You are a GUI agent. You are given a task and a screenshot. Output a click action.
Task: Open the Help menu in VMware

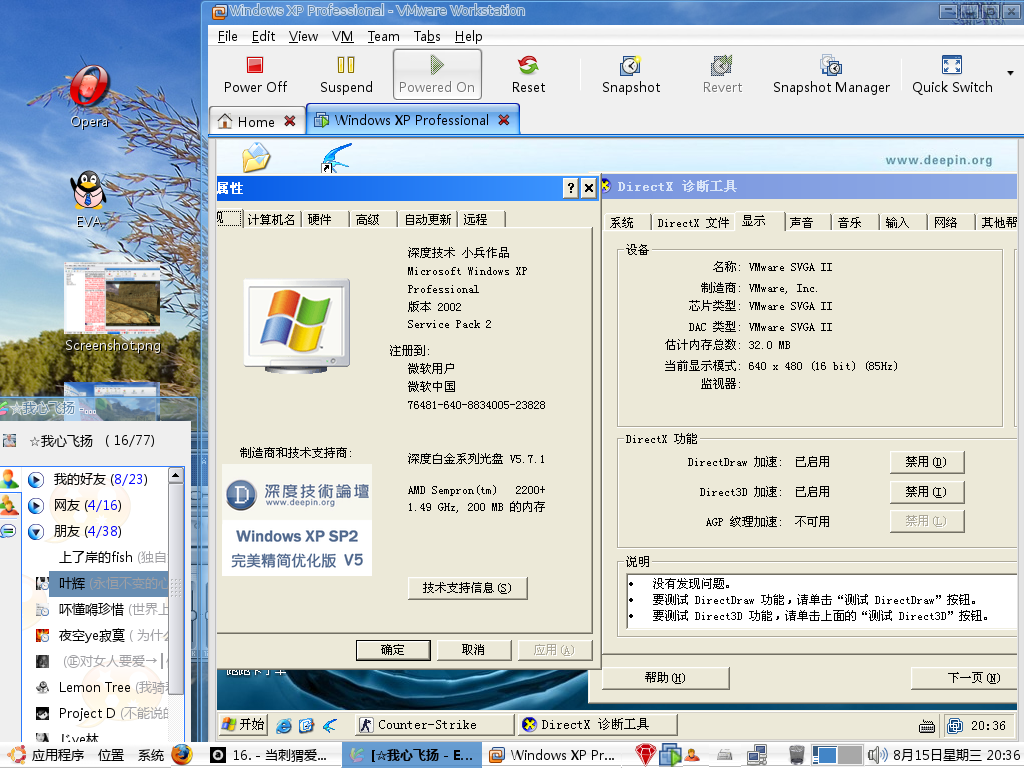[x=468, y=36]
